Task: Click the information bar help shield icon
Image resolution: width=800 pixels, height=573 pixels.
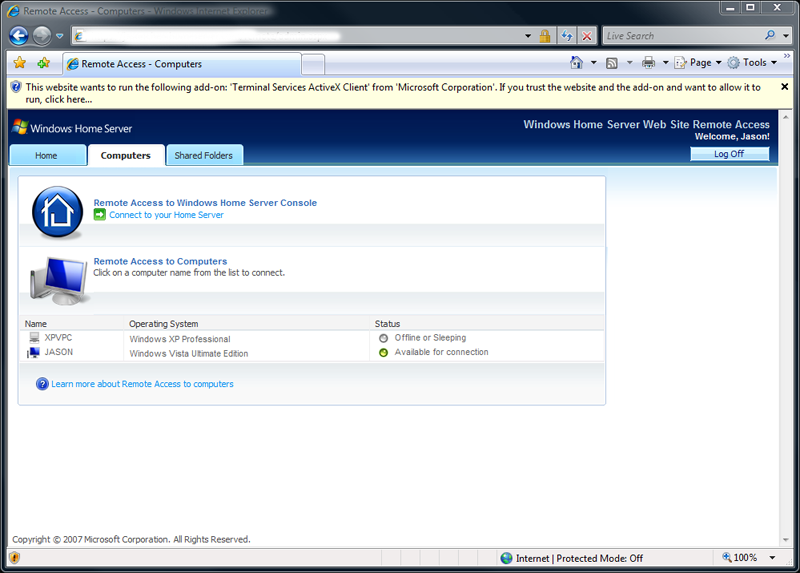Action: 16,87
